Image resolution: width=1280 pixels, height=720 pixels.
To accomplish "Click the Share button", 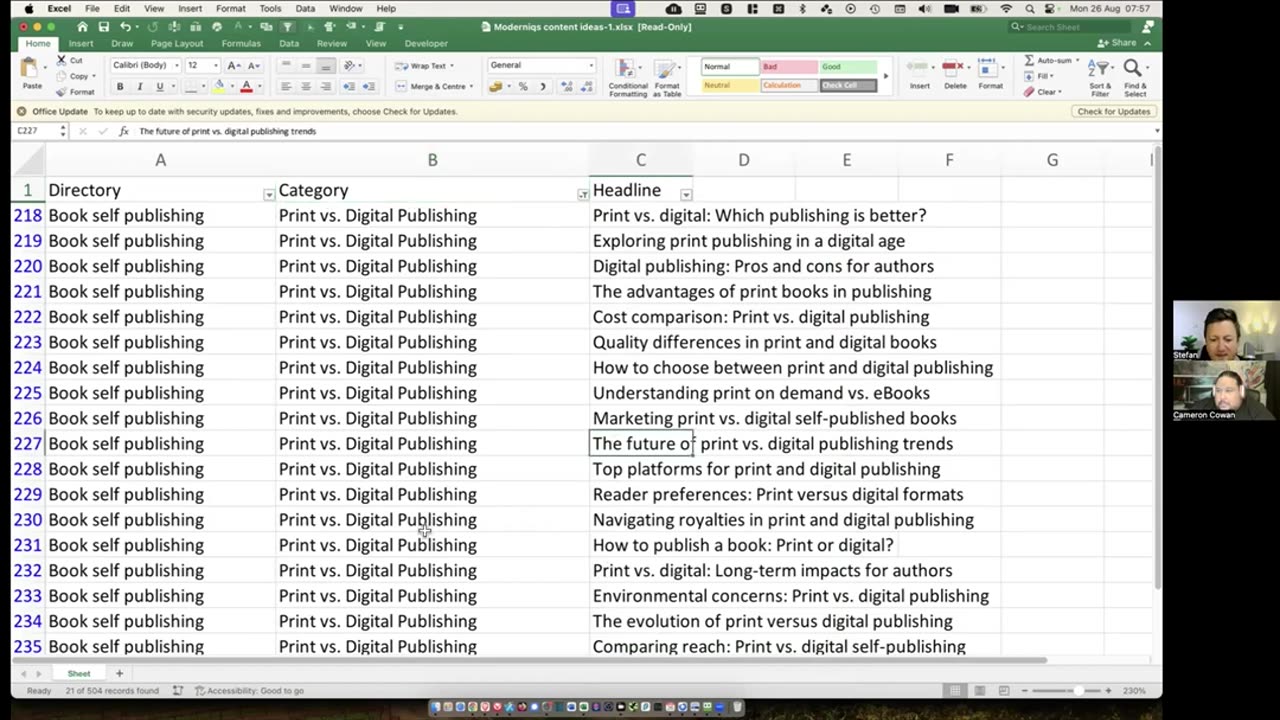I will [x=1117, y=43].
